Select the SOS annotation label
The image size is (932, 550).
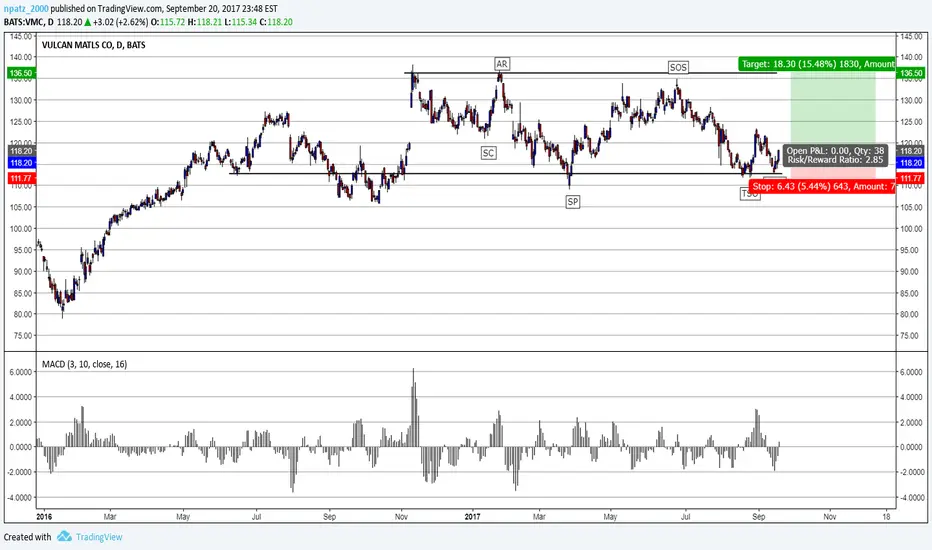point(678,67)
